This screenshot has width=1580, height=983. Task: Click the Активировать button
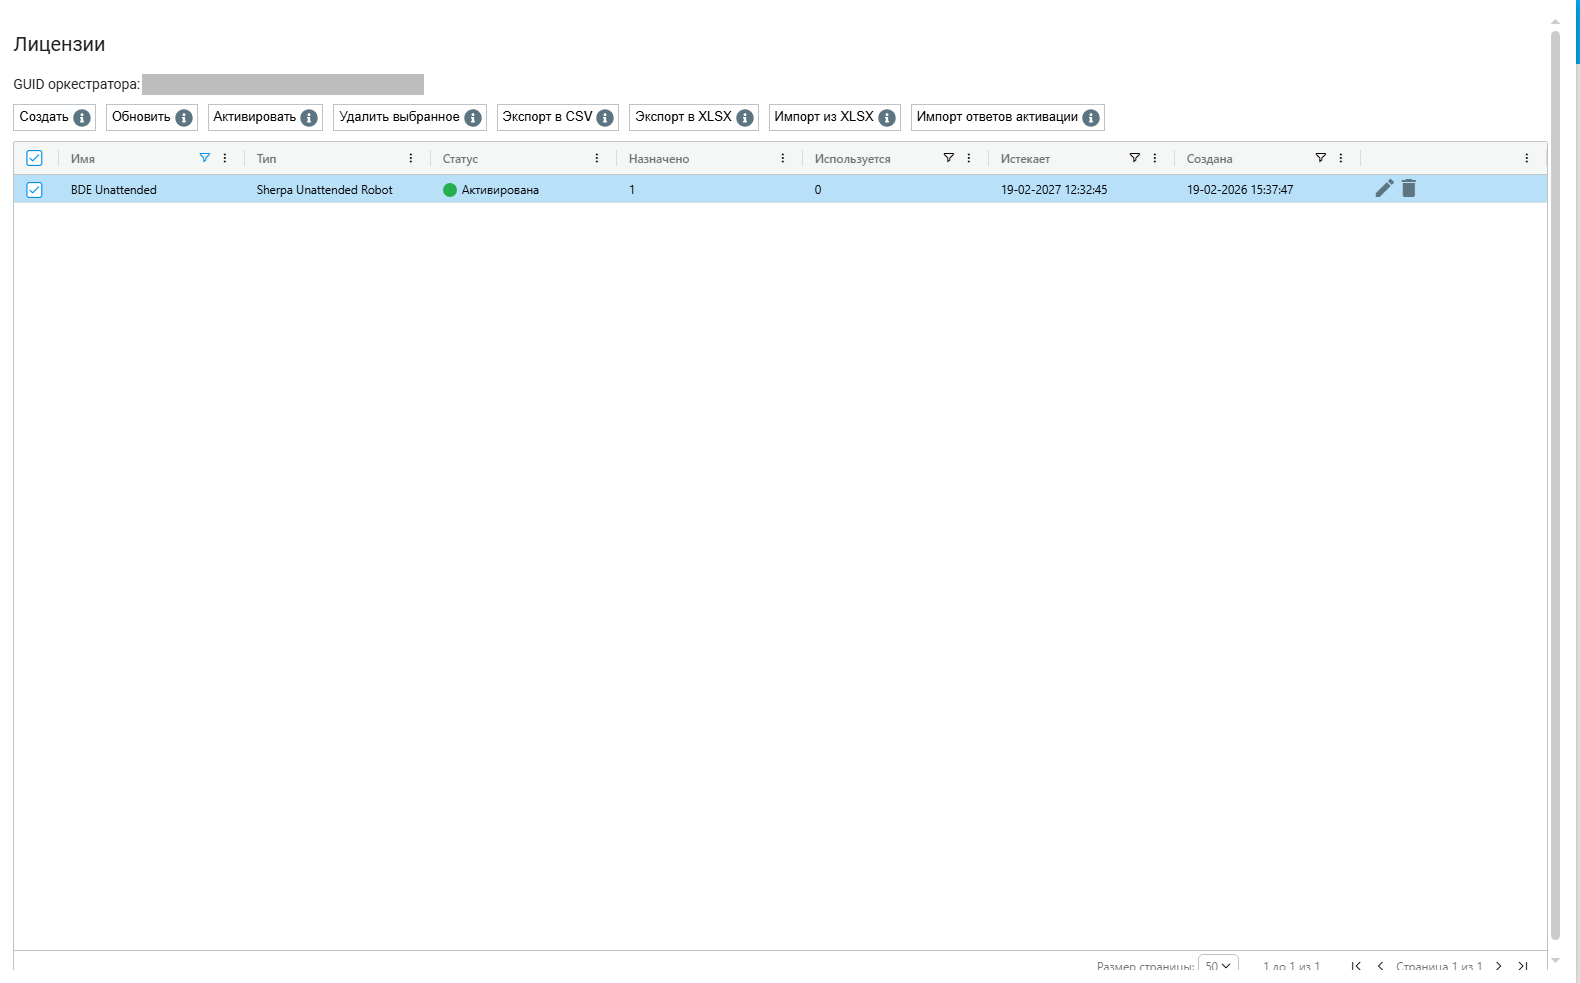[265, 117]
